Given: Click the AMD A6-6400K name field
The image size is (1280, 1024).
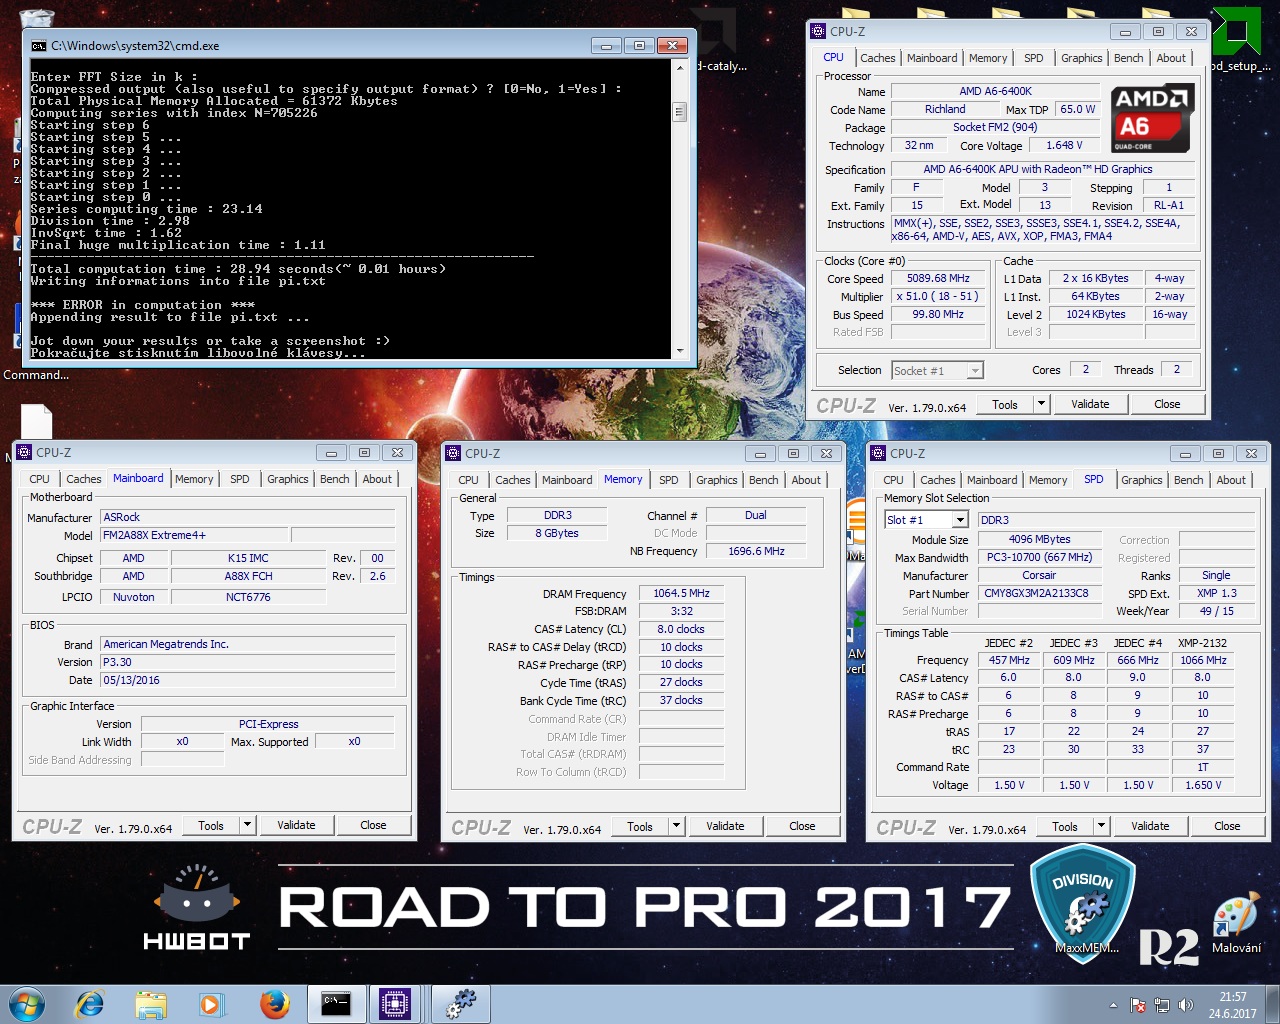Looking at the screenshot, I should click(995, 91).
